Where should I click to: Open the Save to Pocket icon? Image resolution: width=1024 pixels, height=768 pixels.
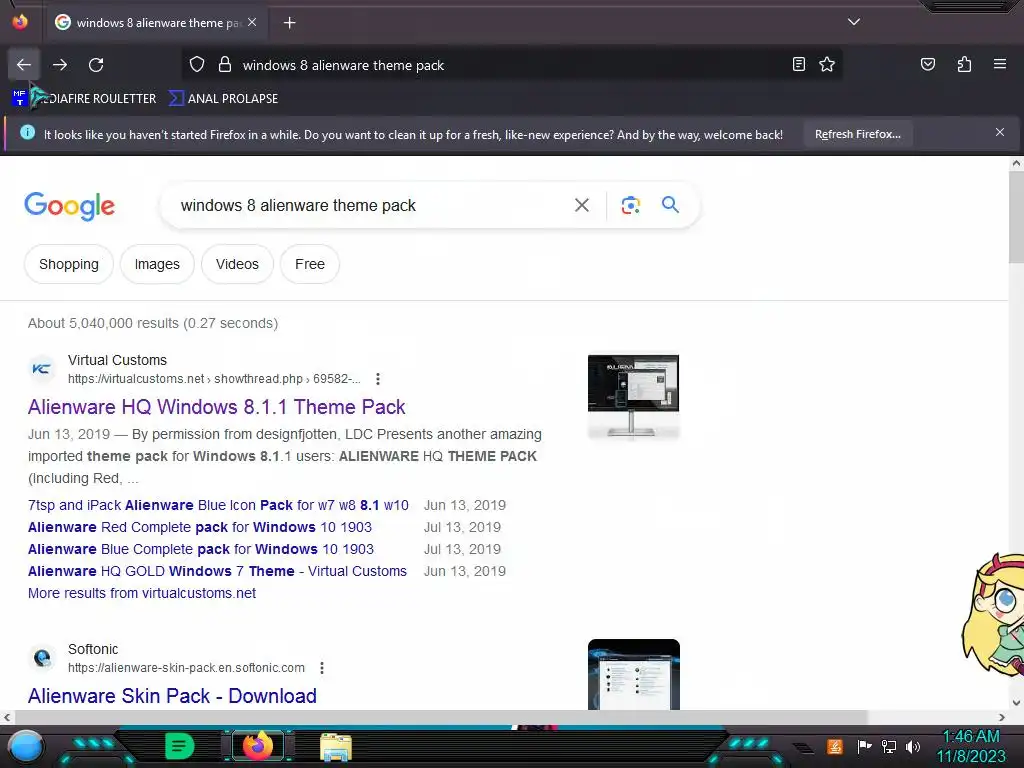pos(927,64)
